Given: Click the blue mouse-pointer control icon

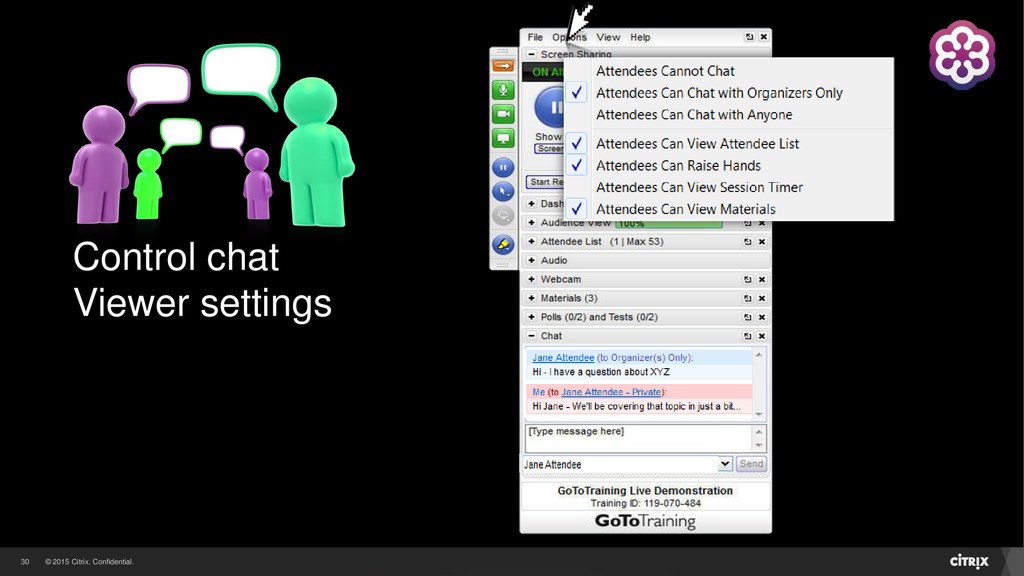Looking at the screenshot, I should [503, 191].
